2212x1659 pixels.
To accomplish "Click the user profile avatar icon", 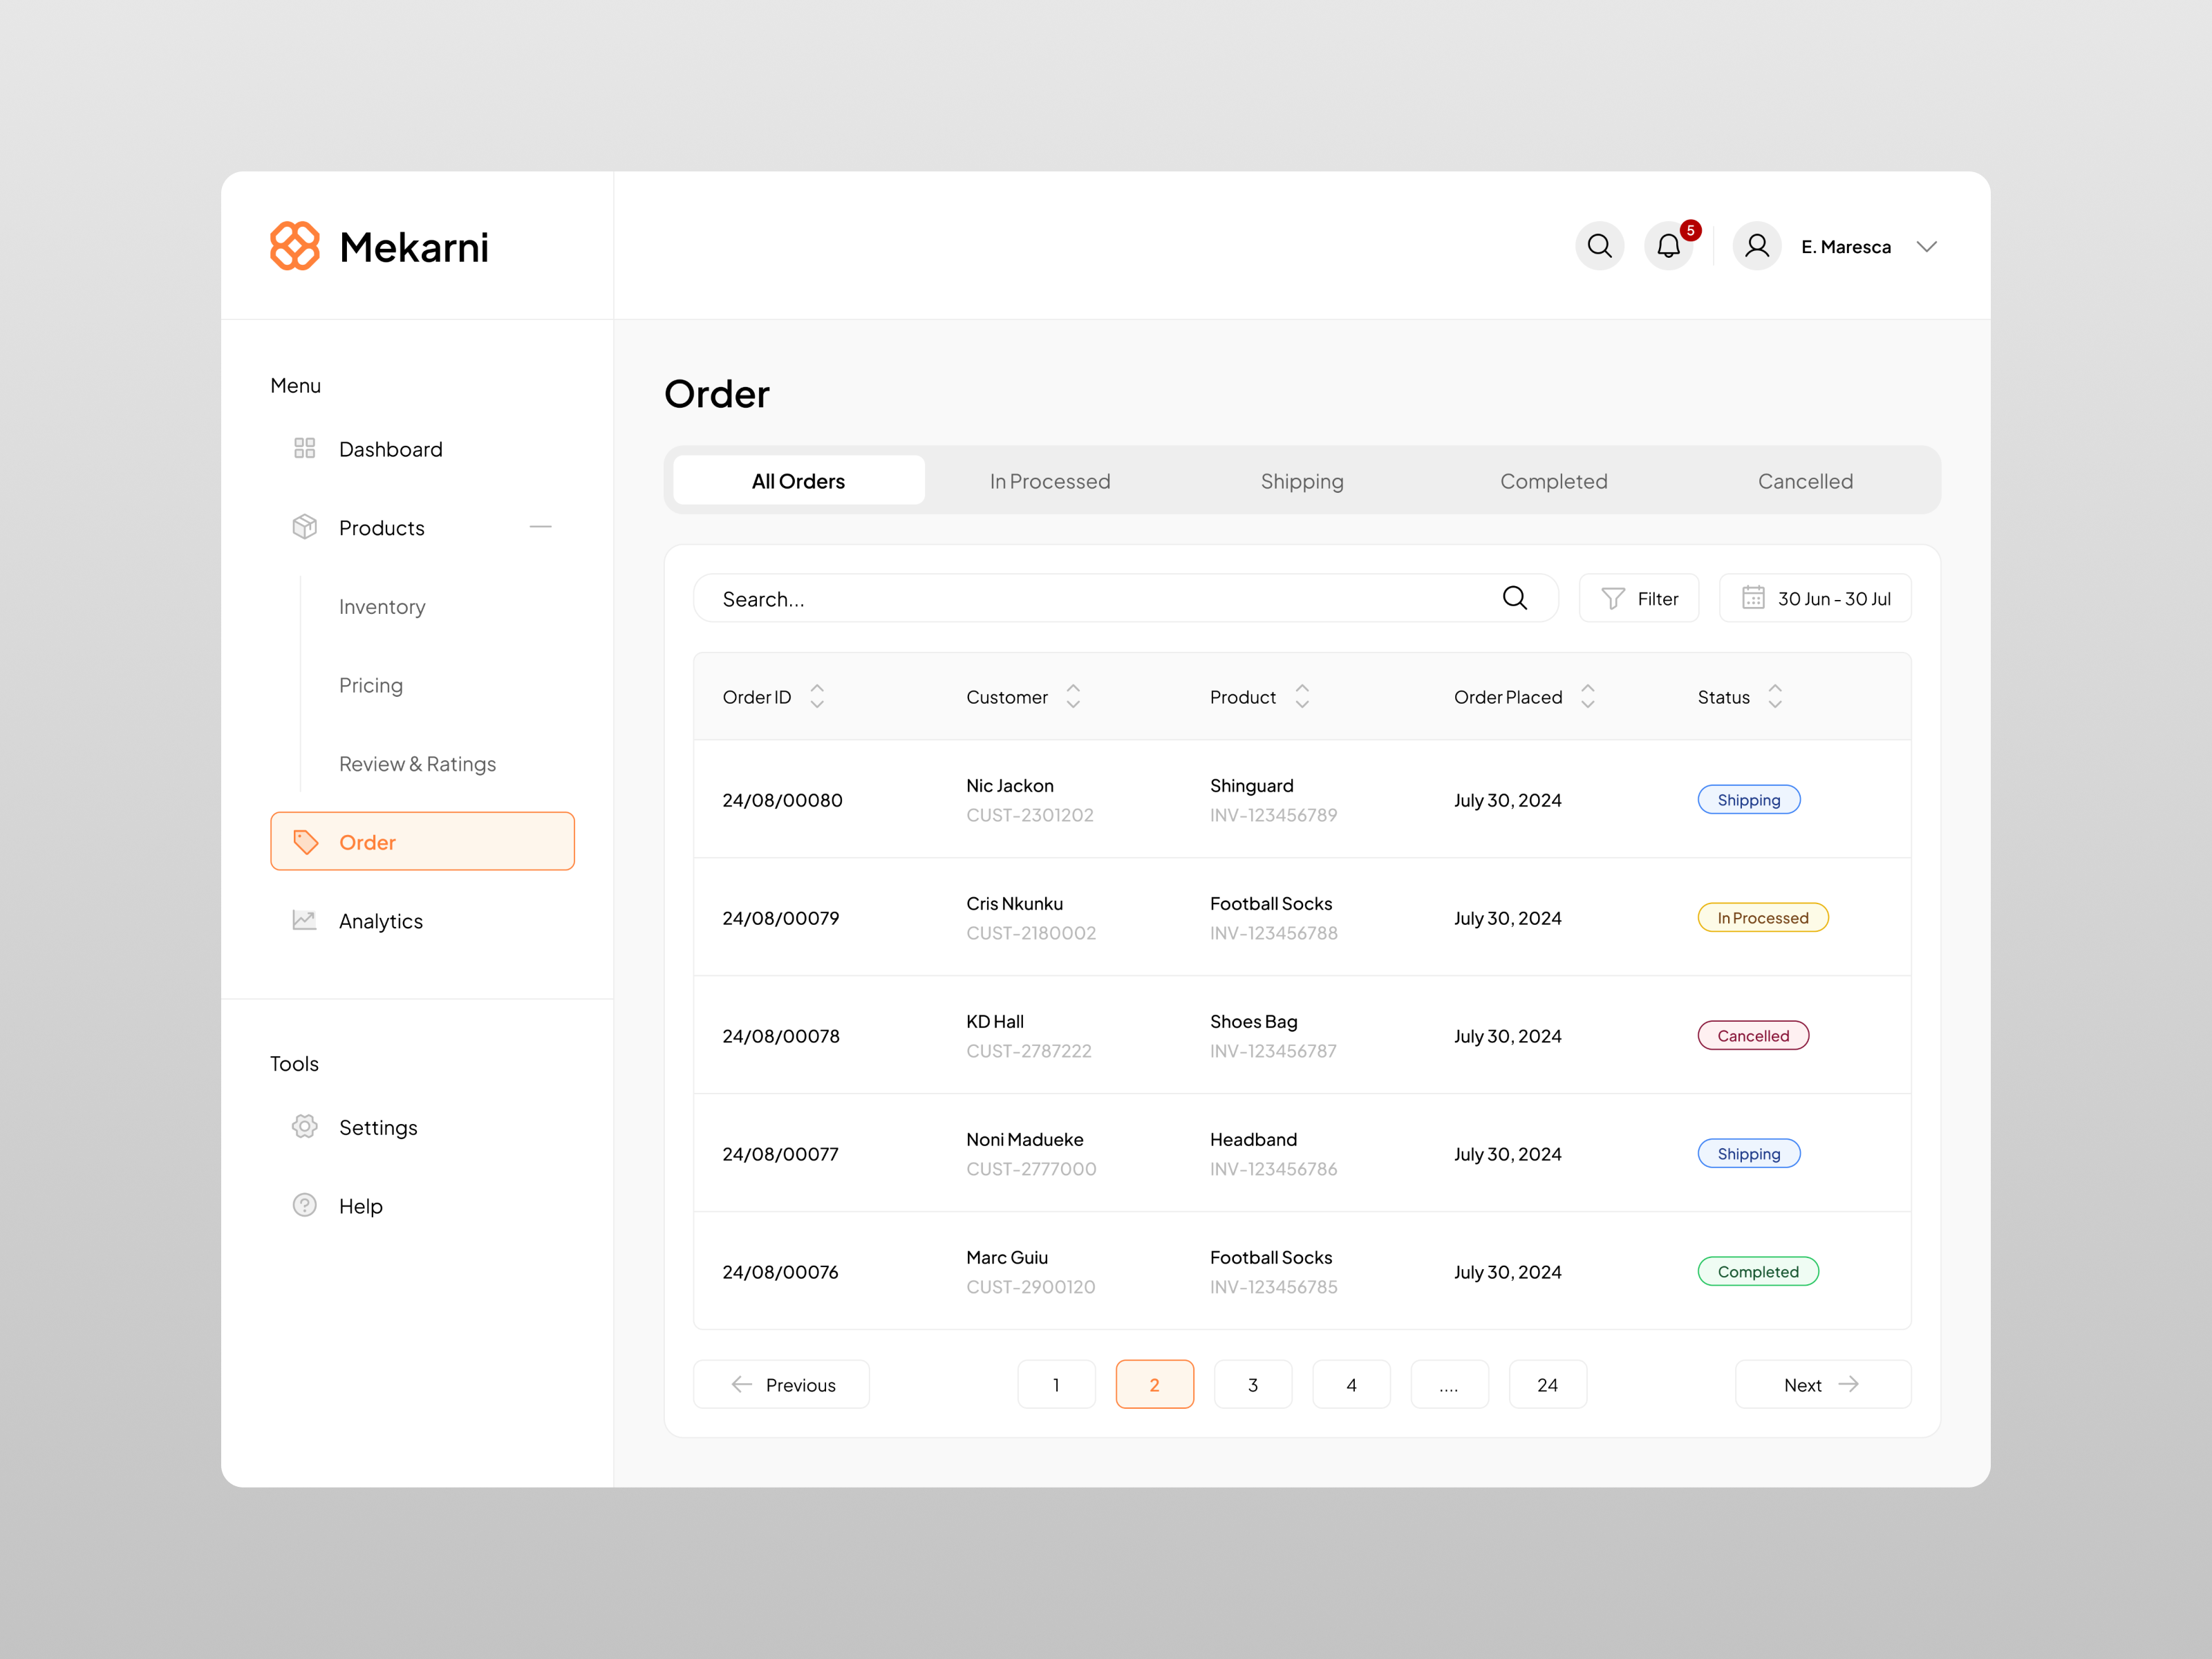I will [x=1757, y=245].
